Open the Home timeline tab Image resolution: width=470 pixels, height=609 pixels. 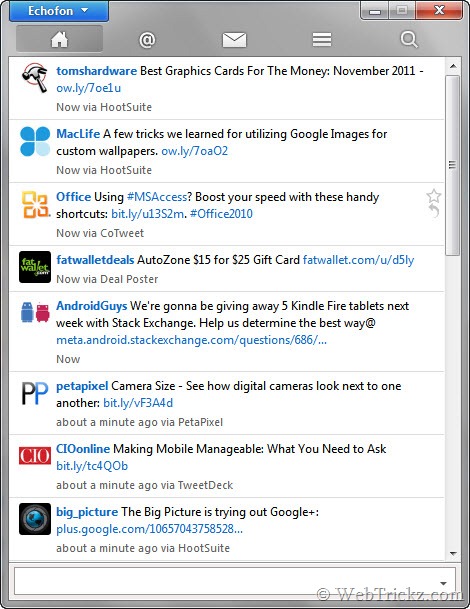click(x=59, y=39)
